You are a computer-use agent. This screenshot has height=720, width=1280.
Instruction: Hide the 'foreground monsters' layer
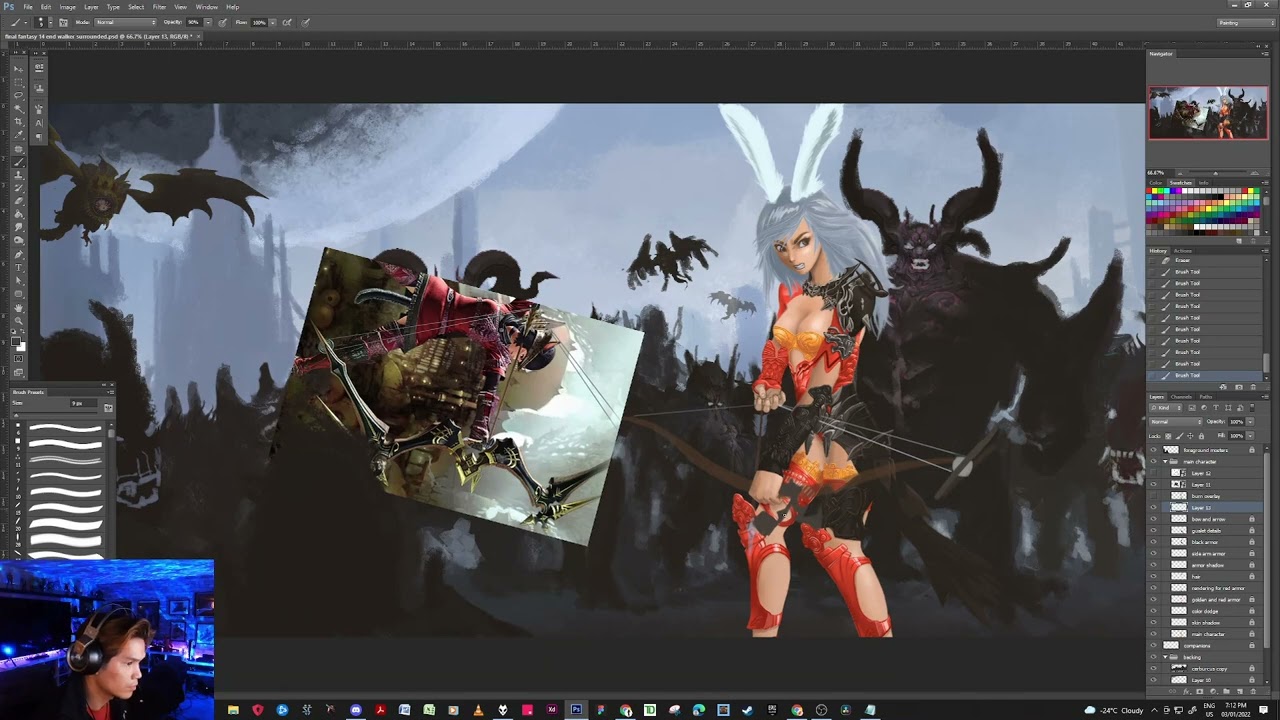tap(1153, 450)
